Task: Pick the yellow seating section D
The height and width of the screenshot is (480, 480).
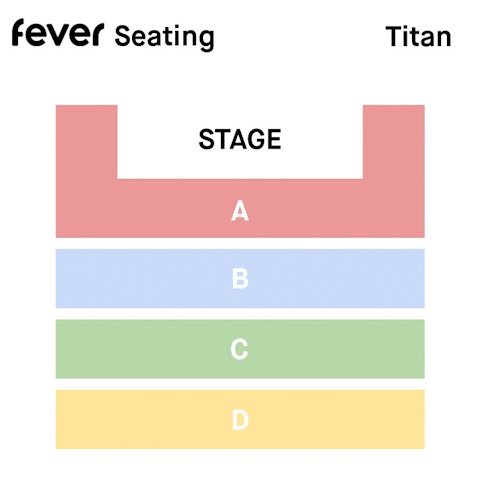Action: click(x=240, y=419)
